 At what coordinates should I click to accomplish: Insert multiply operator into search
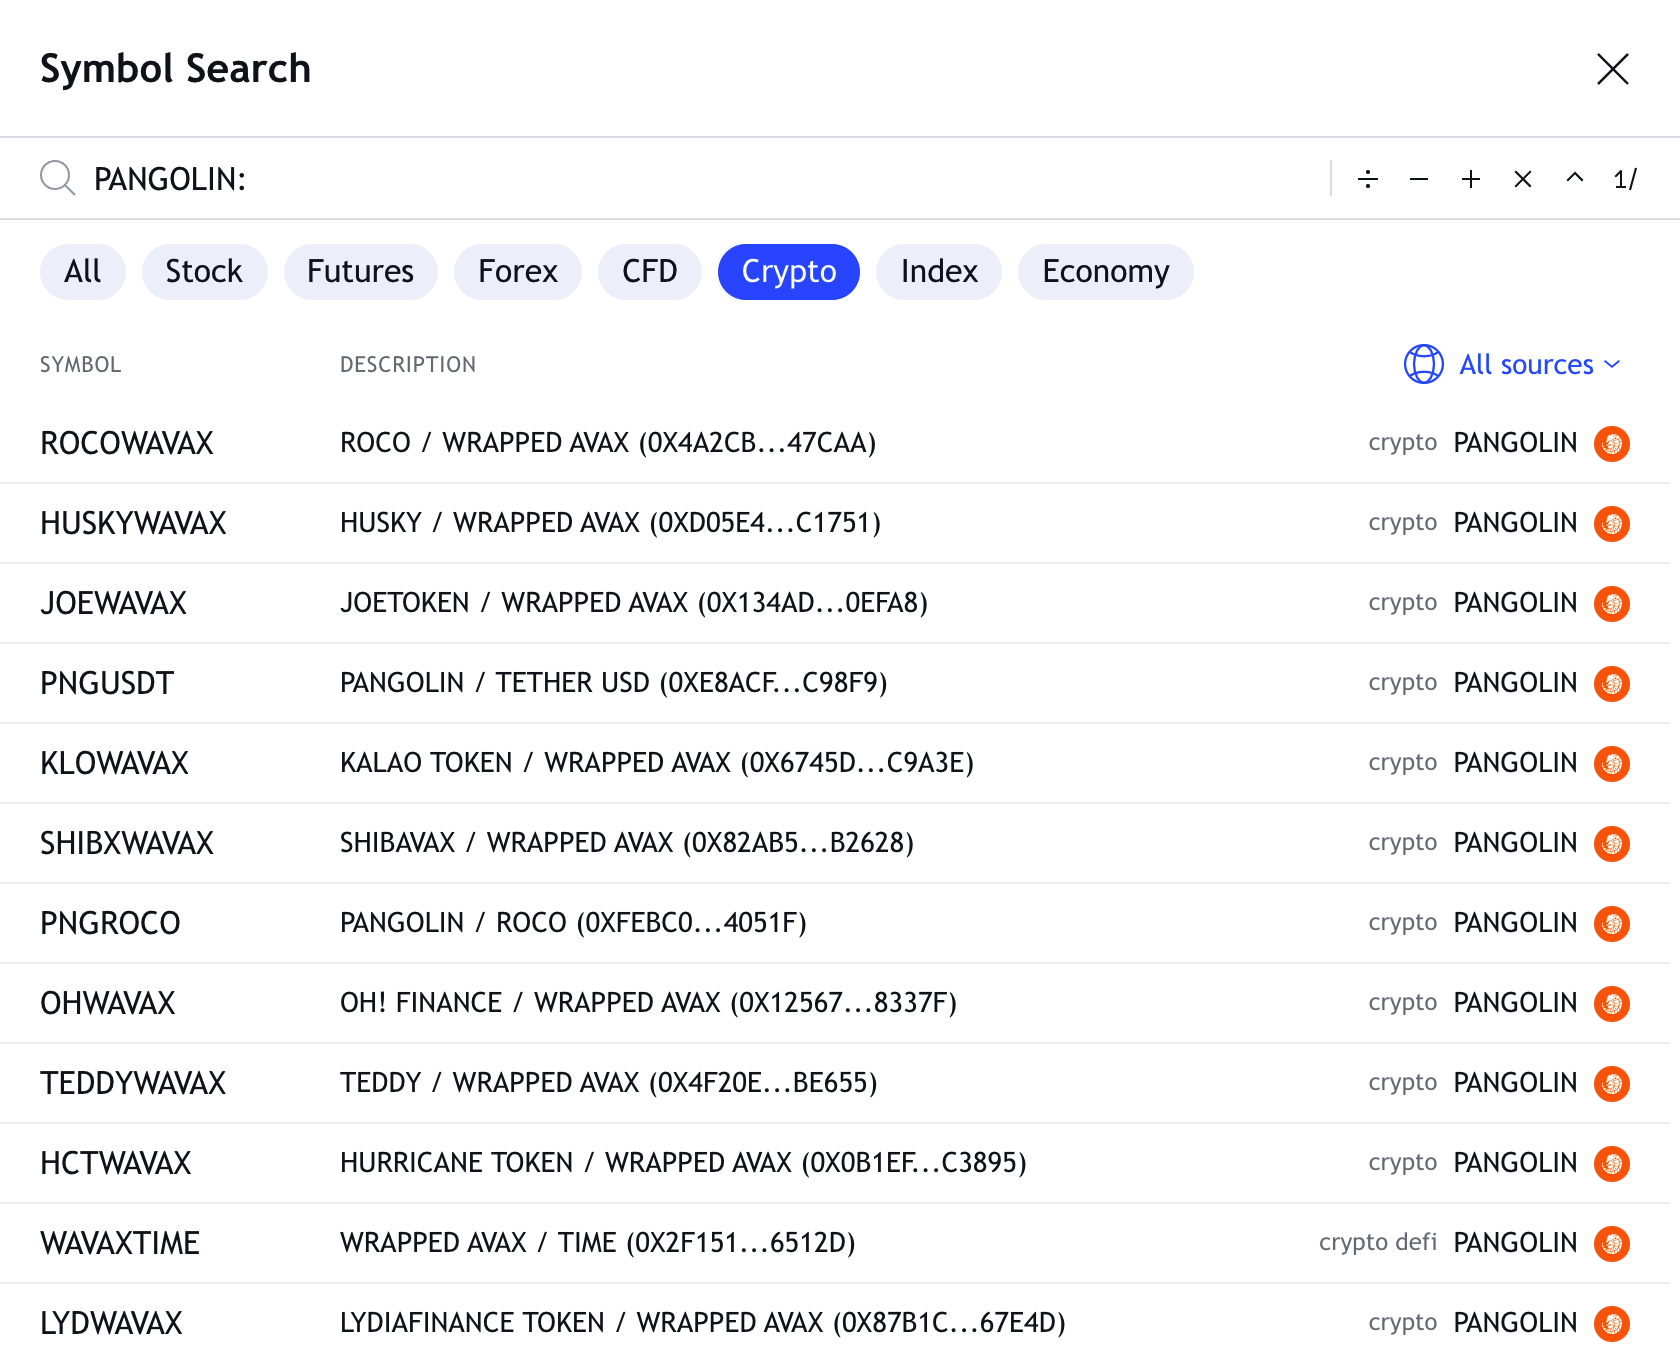[1522, 179]
